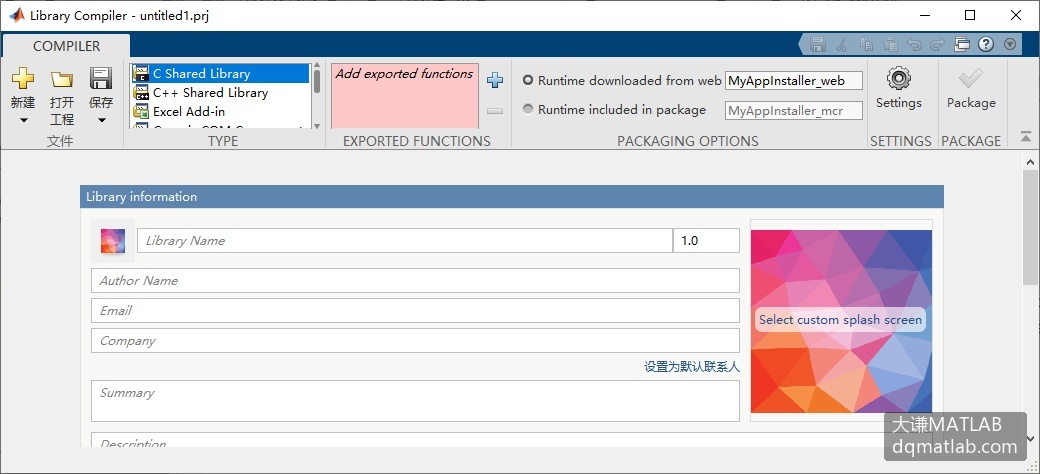Image resolution: width=1040 pixels, height=474 pixels.
Task: Click the Company field
Action: point(415,341)
